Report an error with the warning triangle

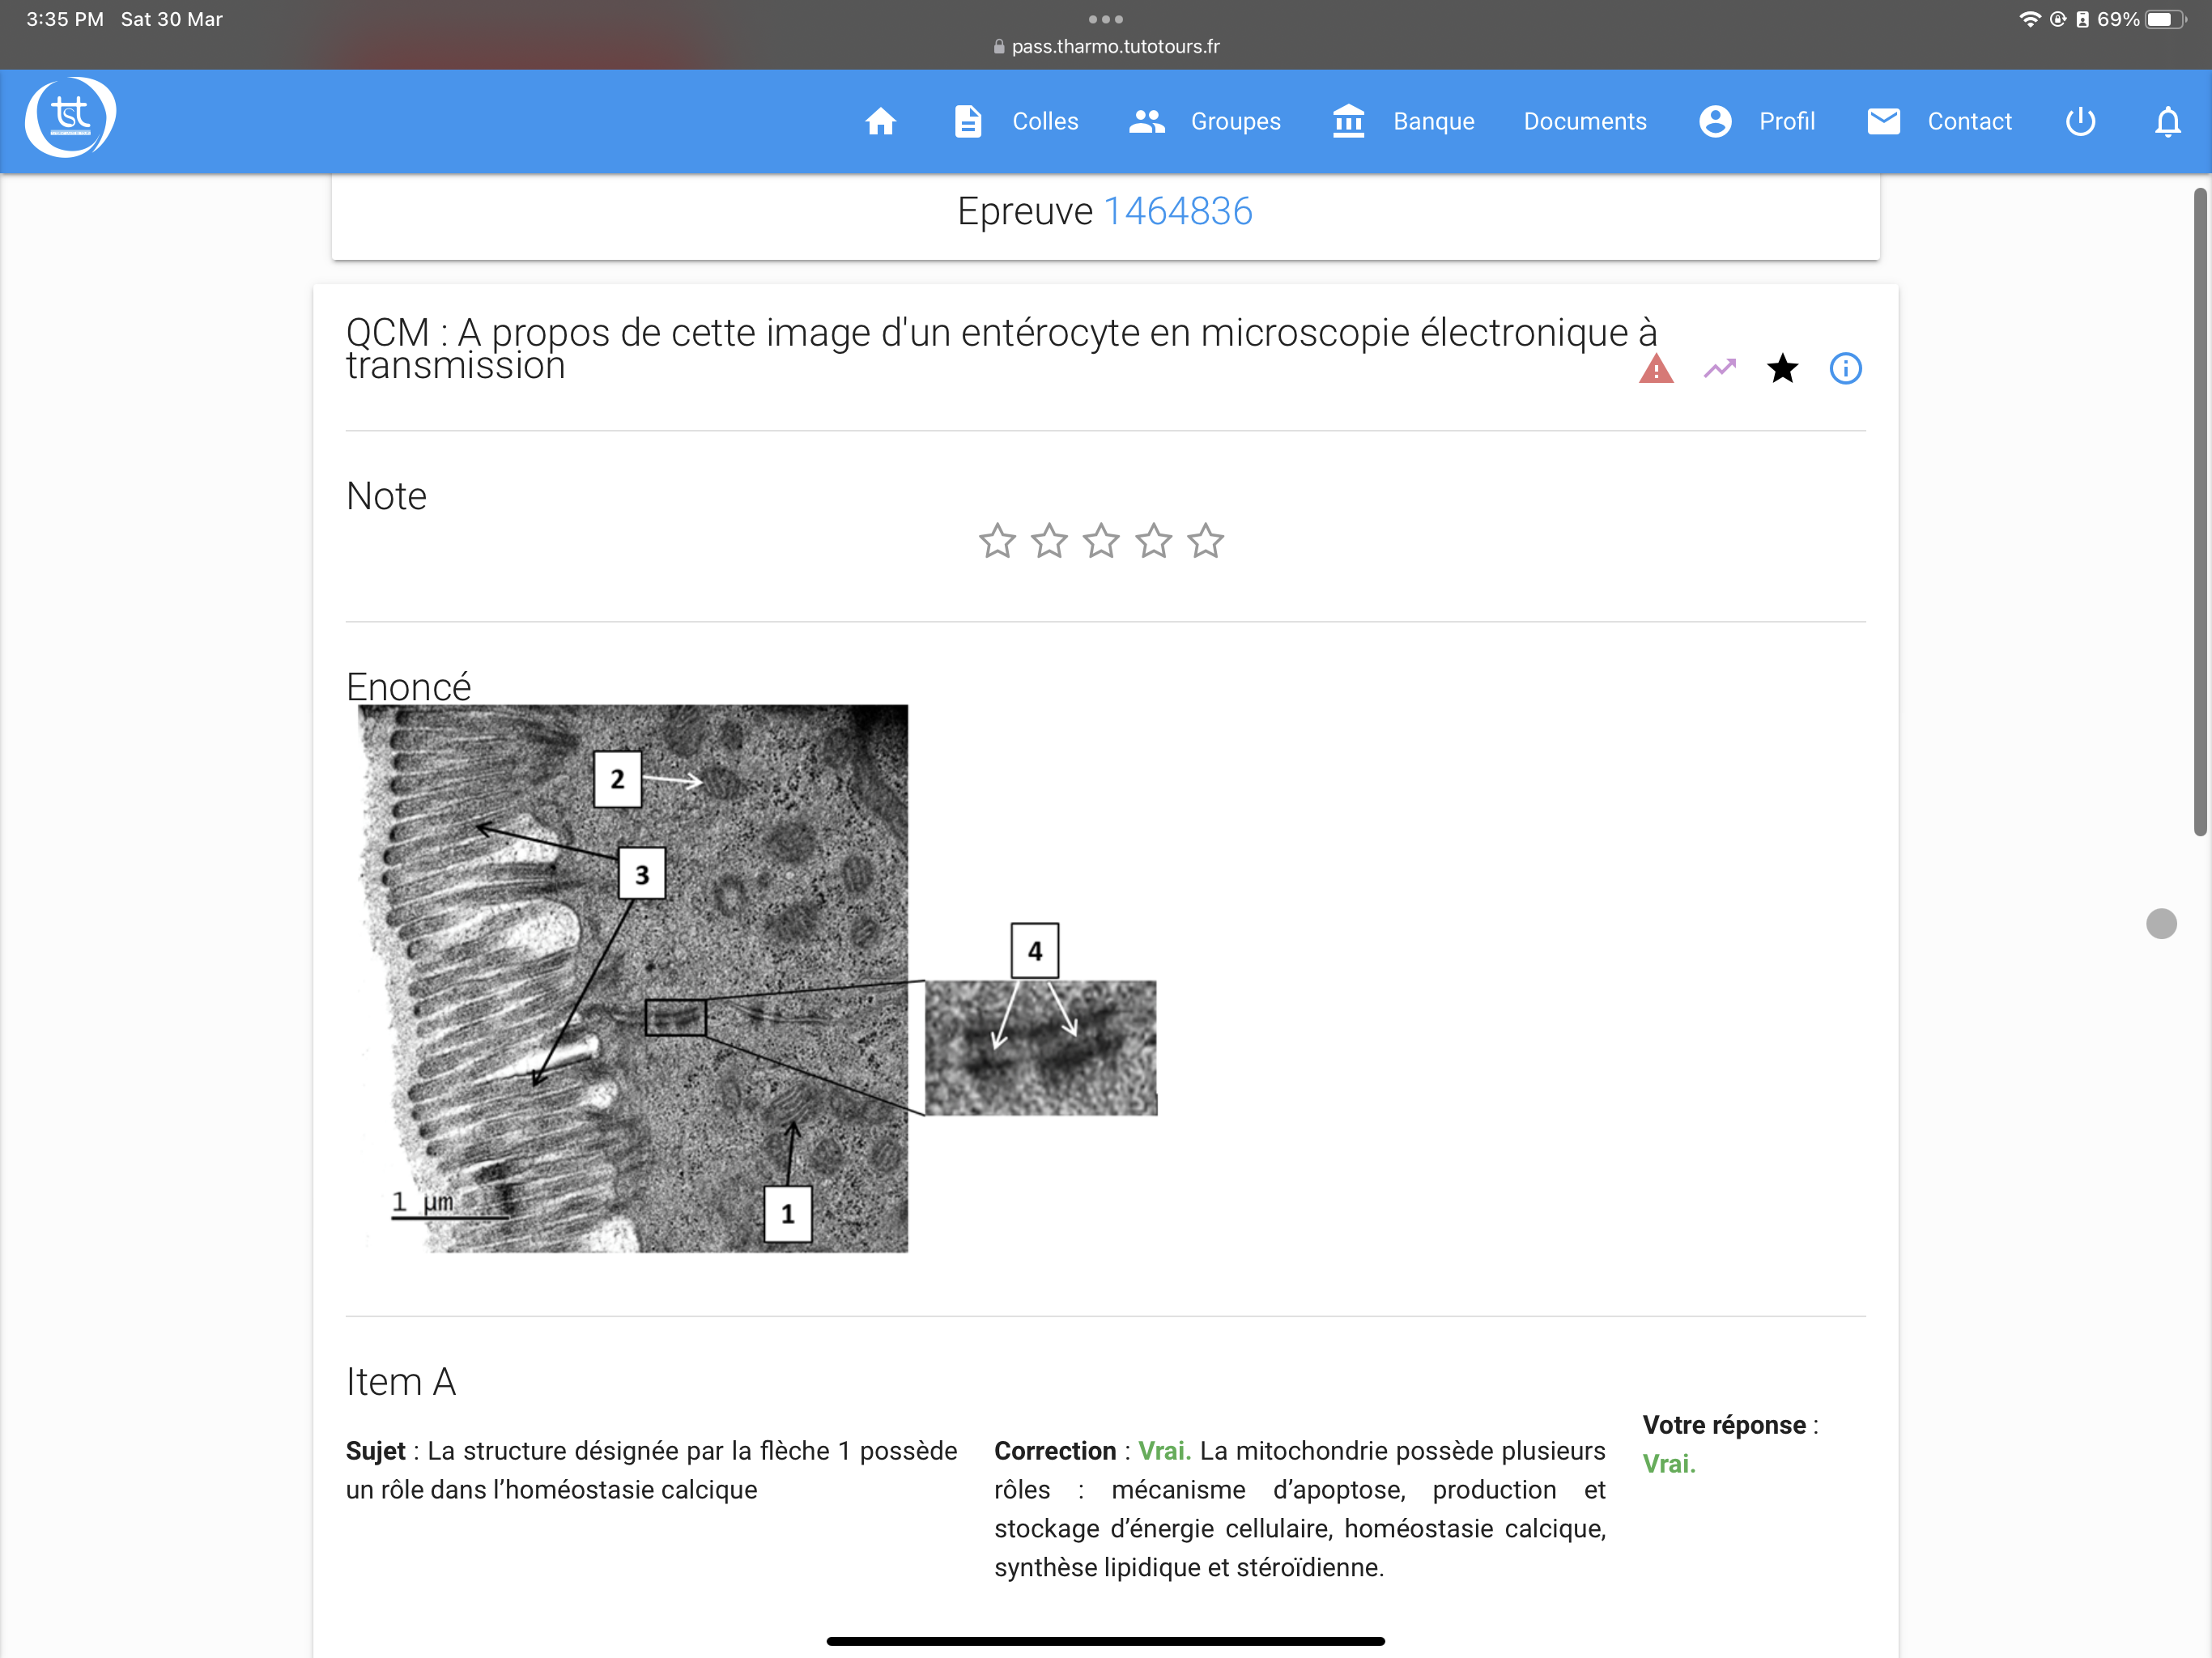click(x=1656, y=369)
